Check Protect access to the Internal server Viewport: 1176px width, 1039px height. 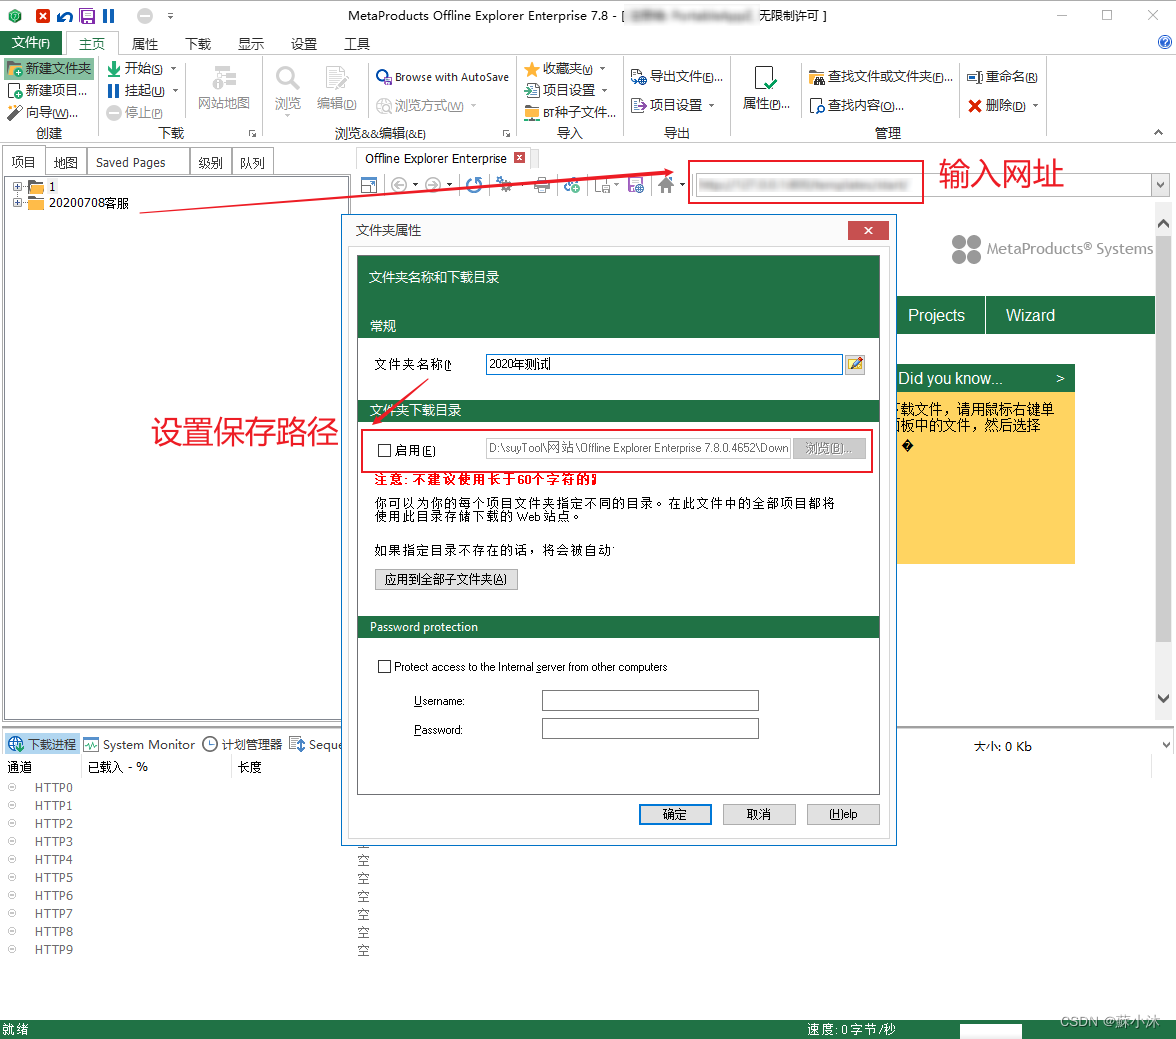coord(385,666)
